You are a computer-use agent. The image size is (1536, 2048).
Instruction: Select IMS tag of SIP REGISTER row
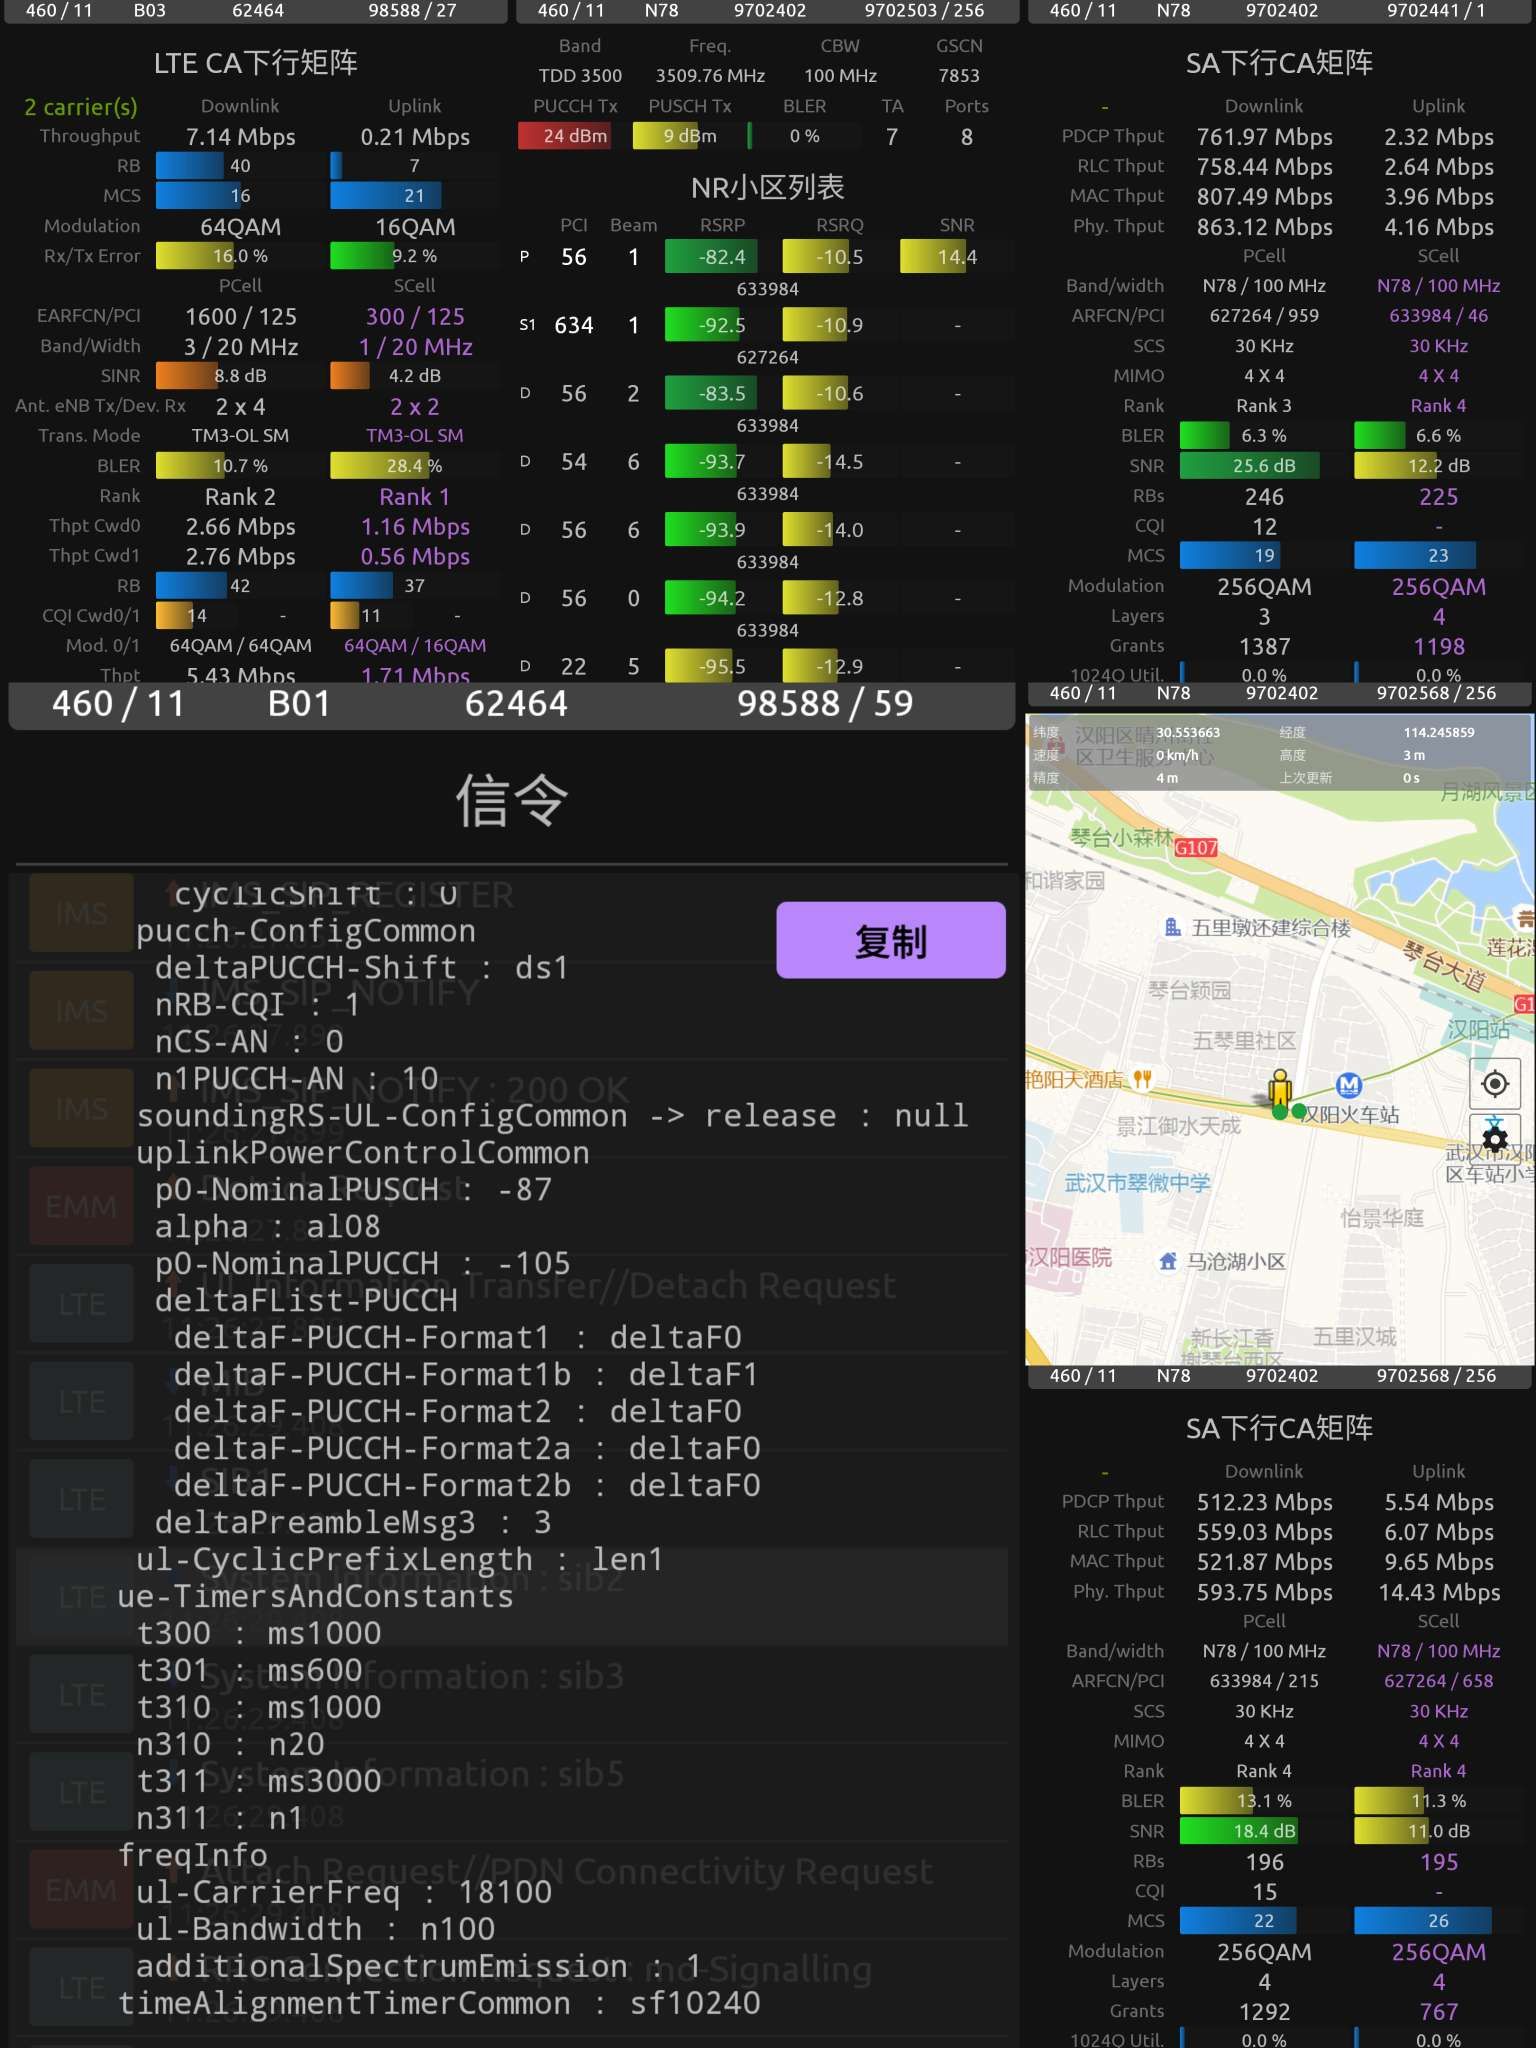(82, 913)
